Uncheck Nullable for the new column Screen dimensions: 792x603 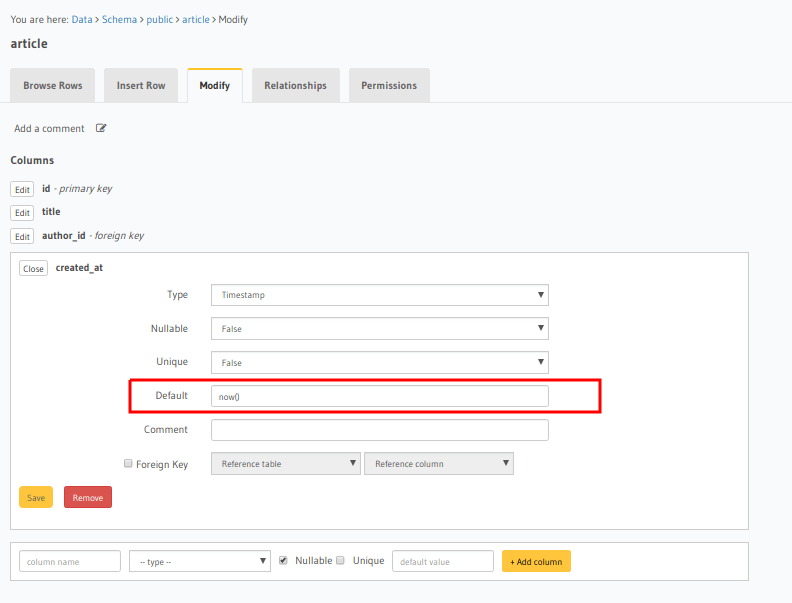click(284, 560)
